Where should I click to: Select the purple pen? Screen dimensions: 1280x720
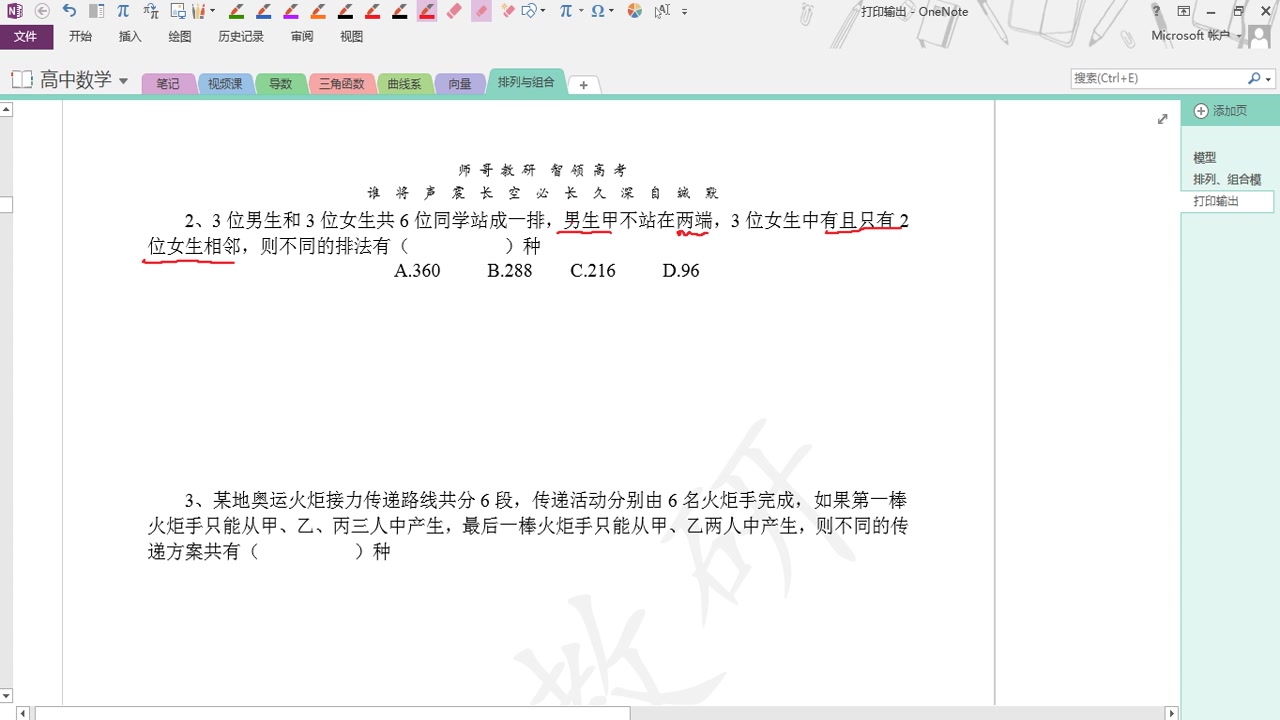pyautogui.click(x=290, y=11)
